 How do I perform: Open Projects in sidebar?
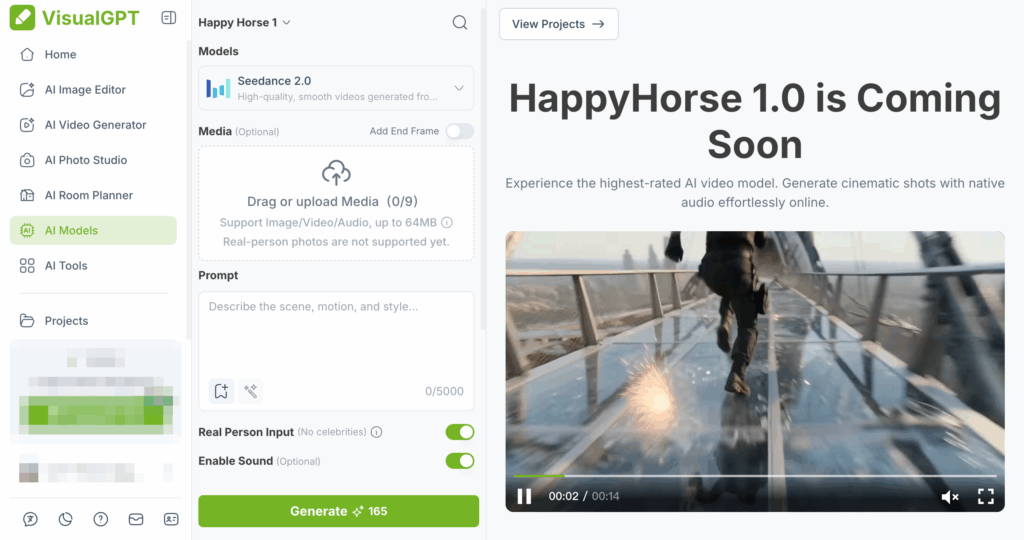93,321
